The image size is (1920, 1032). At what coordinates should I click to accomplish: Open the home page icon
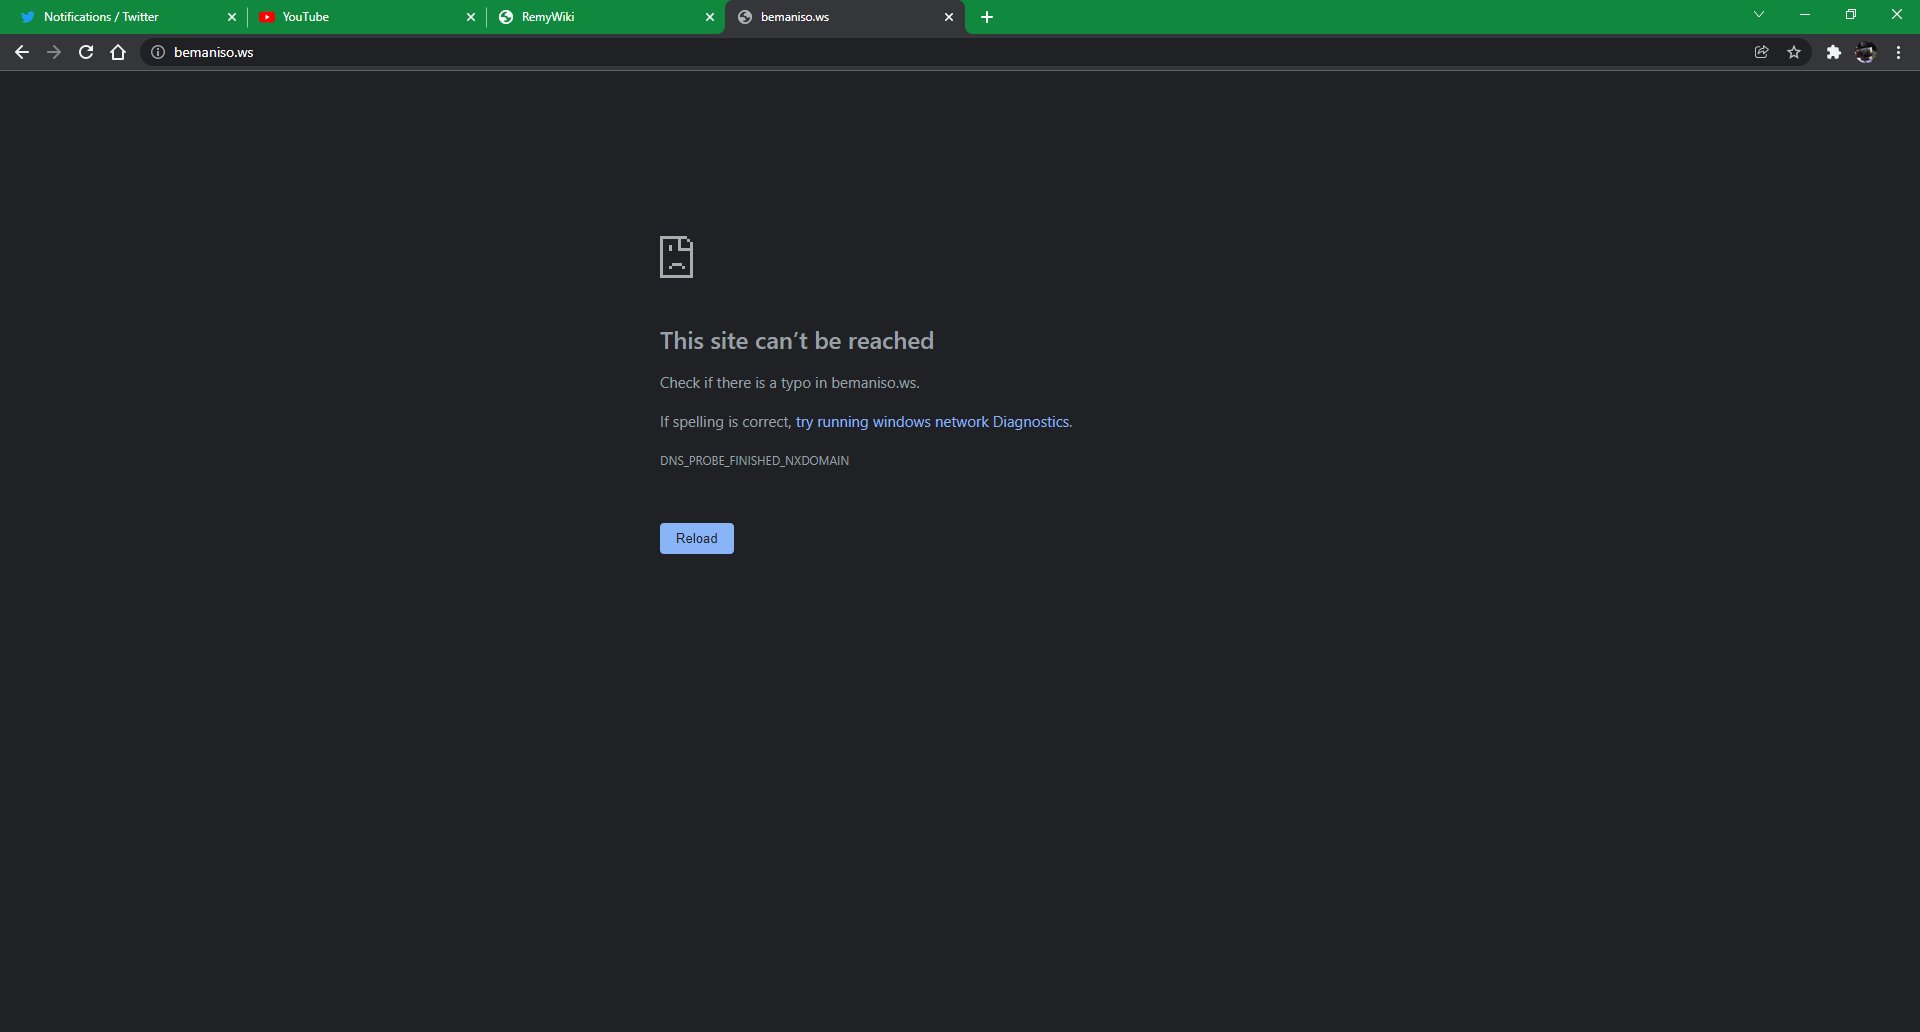click(118, 52)
